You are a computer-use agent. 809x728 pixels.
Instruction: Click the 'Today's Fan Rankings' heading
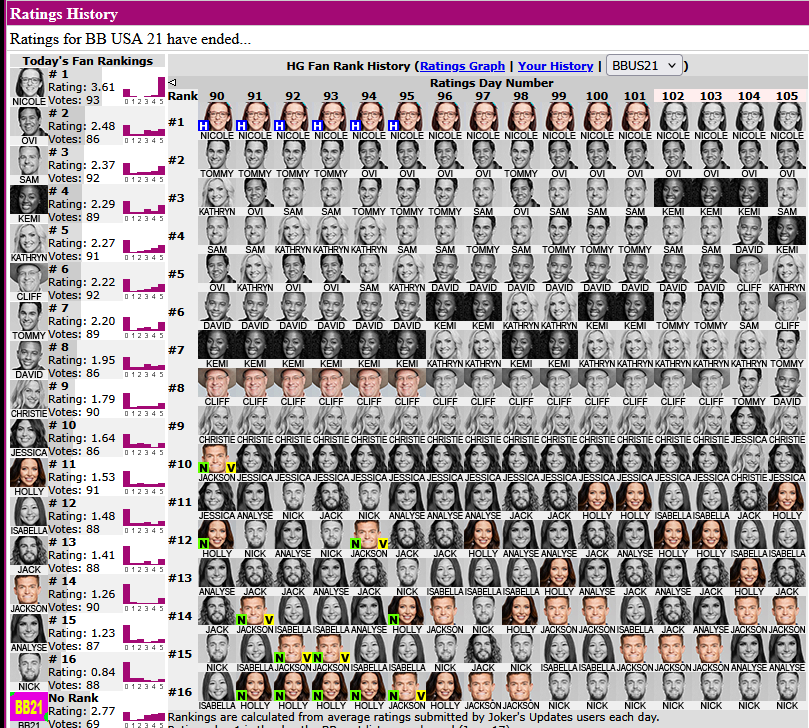88,61
